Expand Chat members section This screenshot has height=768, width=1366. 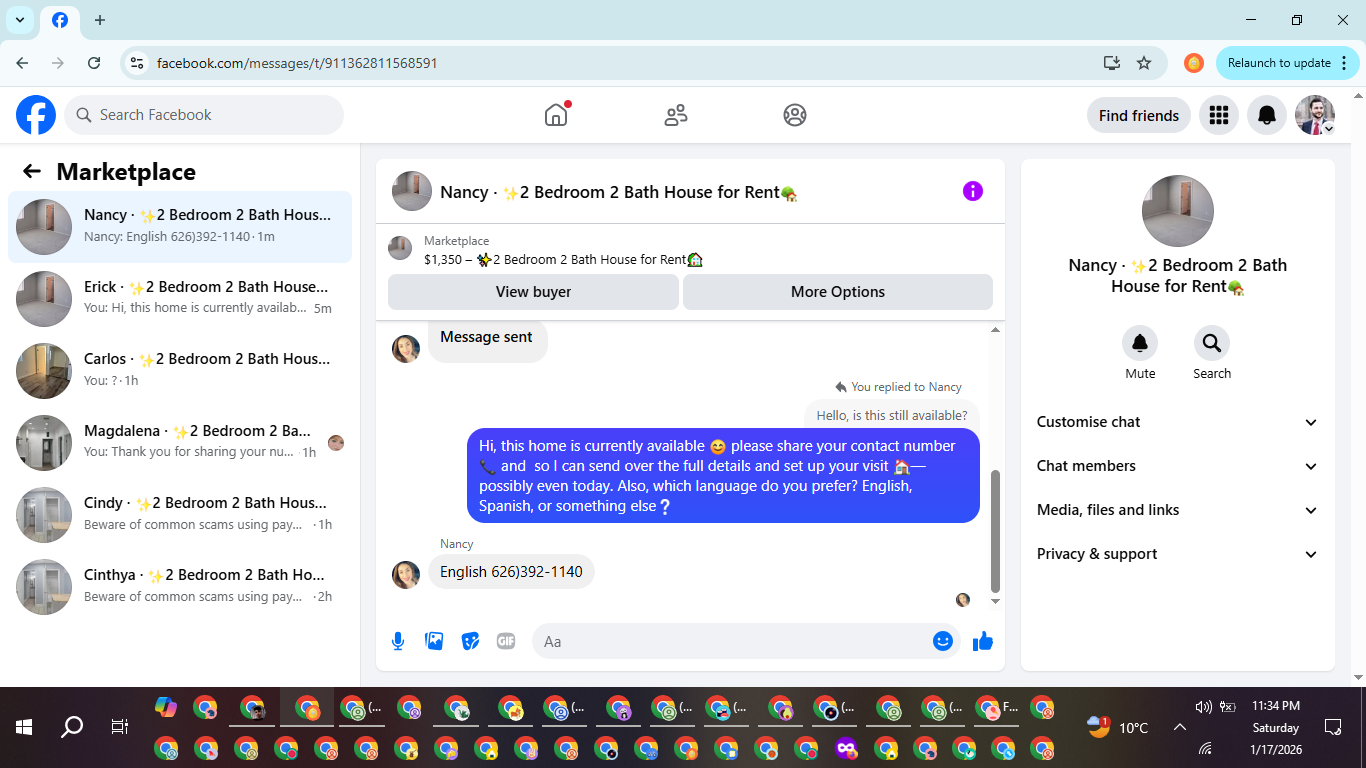[1178, 466]
